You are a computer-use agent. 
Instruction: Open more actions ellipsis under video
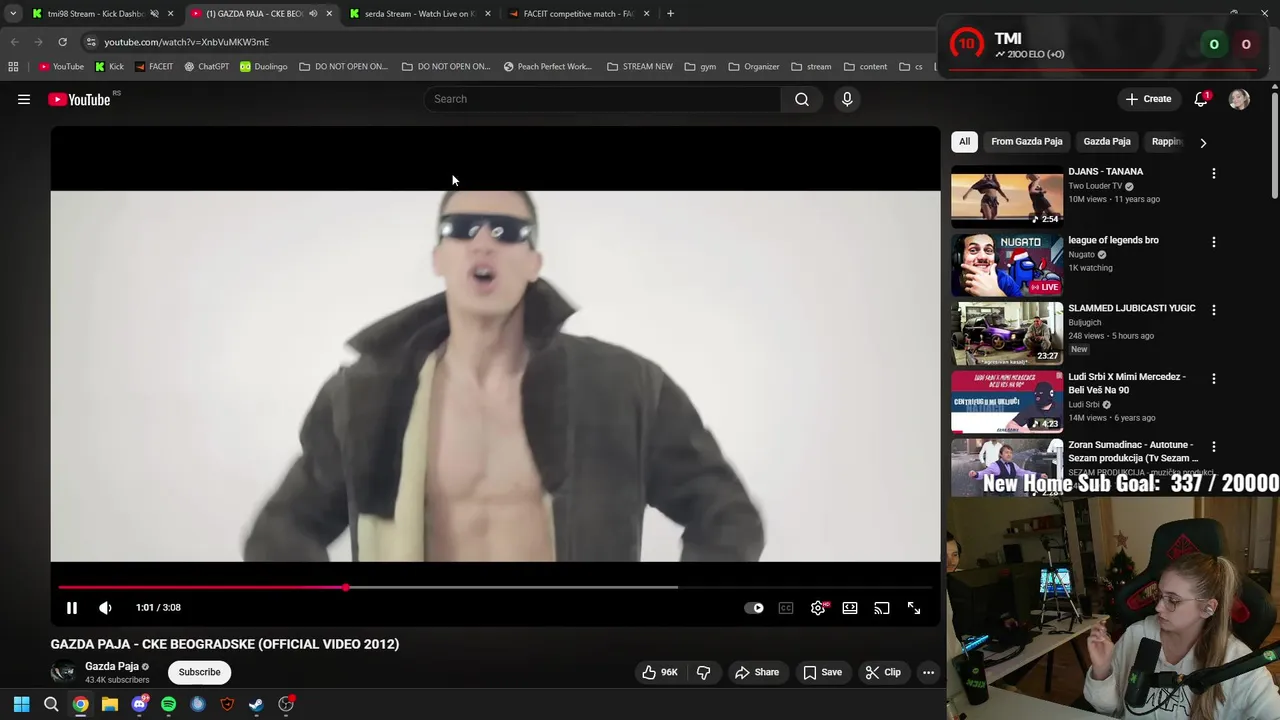(928, 672)
